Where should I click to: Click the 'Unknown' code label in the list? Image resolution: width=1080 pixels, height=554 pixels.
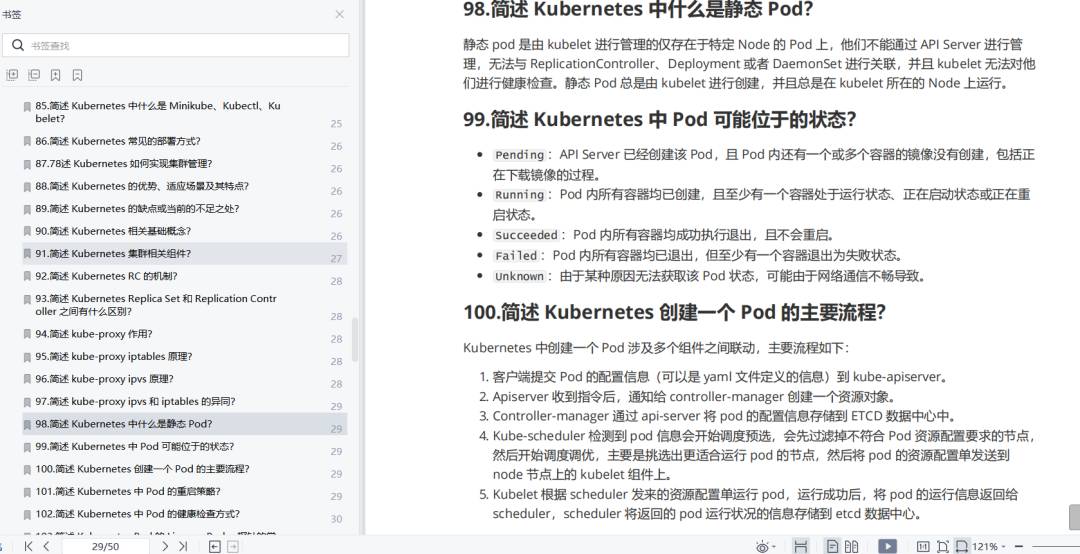coord(520,277)
